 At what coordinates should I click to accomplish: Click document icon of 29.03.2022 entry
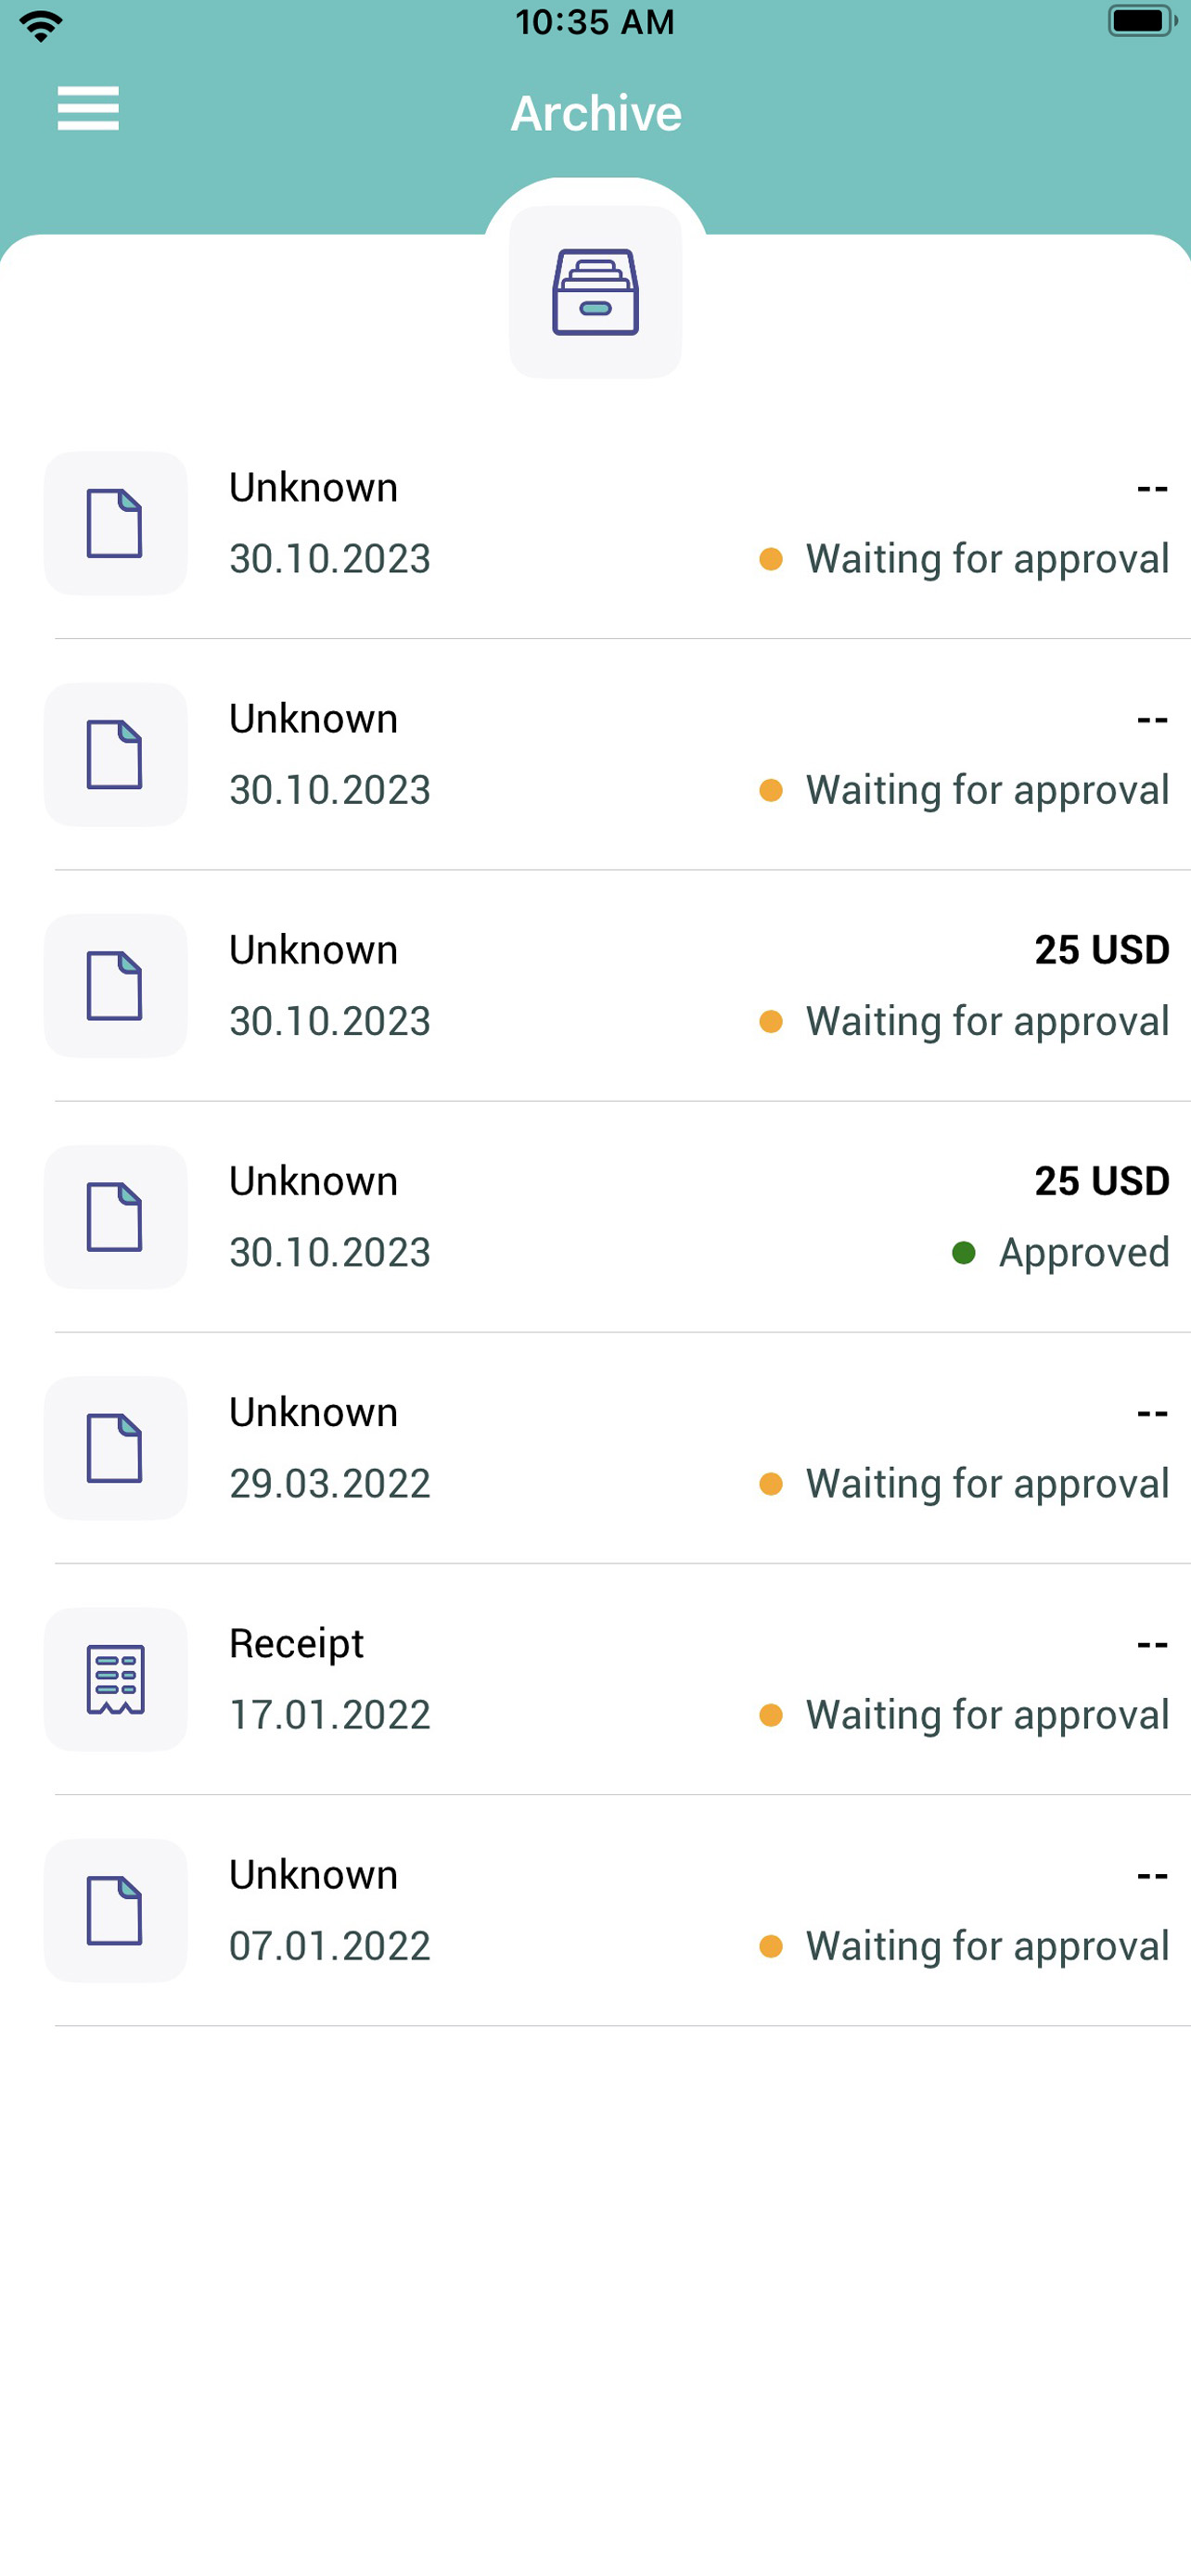[115, 1448]
